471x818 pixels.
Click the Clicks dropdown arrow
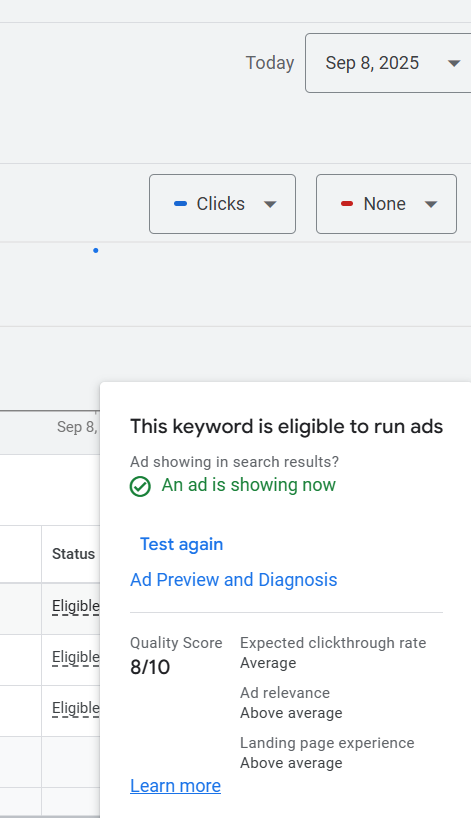coord(270,204)
